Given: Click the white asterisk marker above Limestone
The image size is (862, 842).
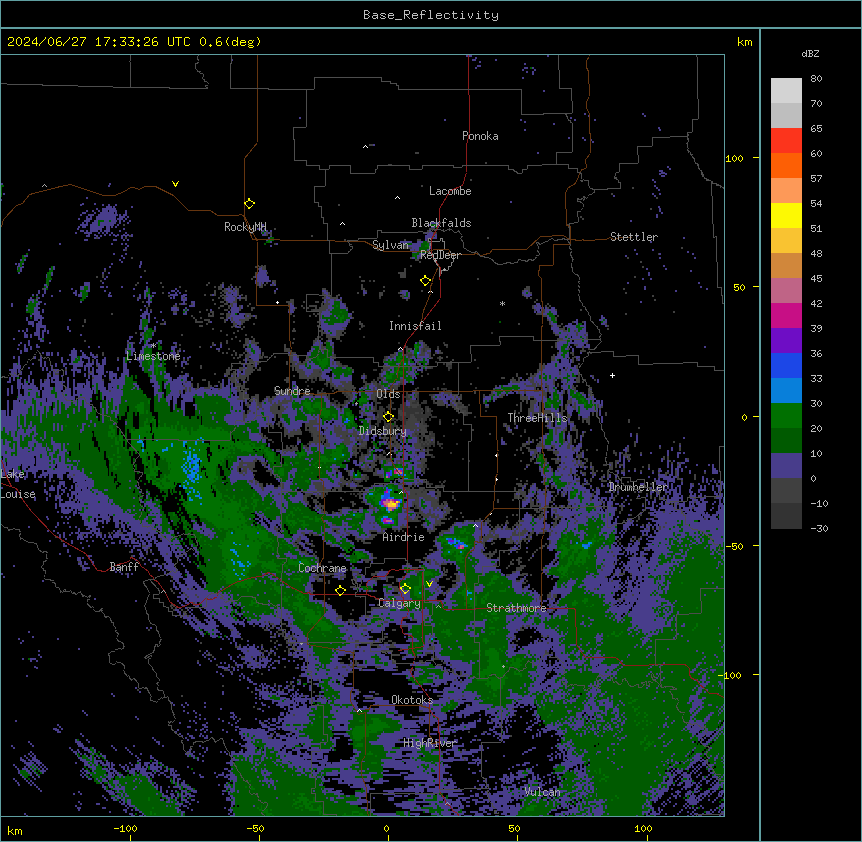Looking at the screenshot, I should [x=153, y=345].
